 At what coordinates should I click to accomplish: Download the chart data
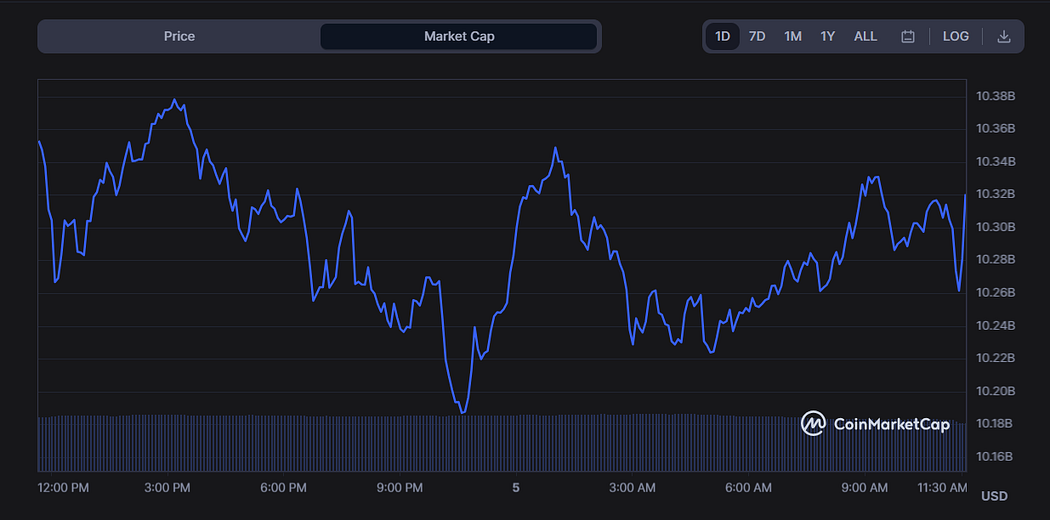1003,37
